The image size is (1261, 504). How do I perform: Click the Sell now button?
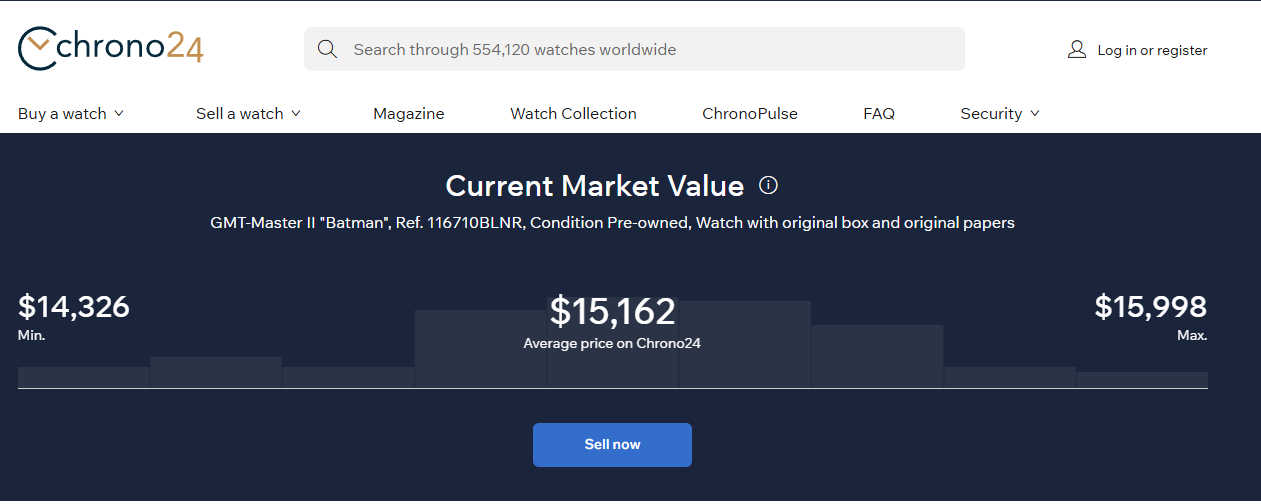tap(612, 445)
